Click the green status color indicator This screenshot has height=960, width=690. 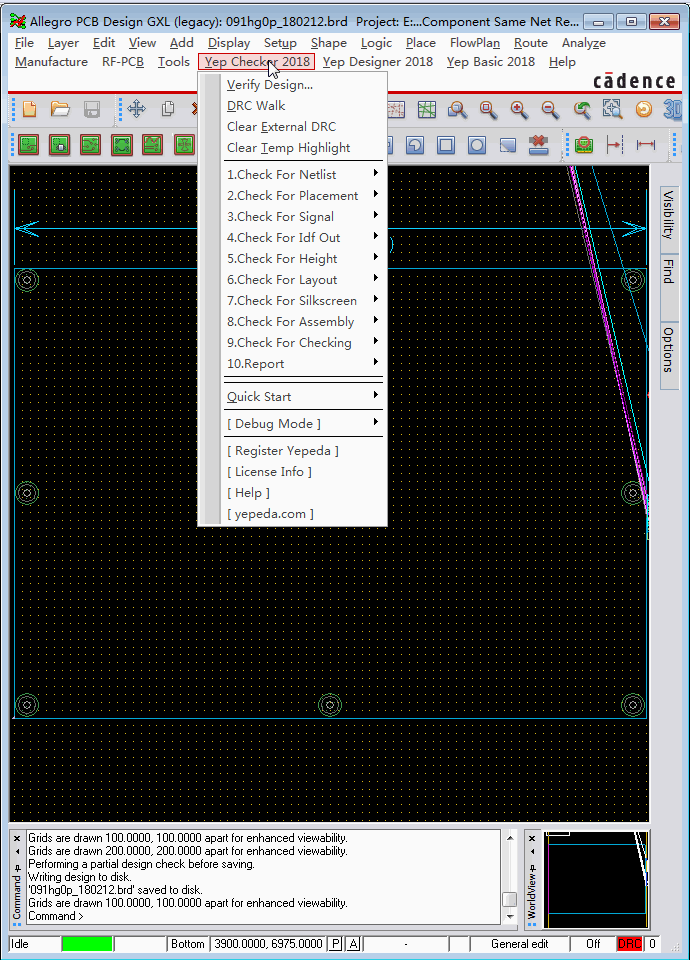pyautogui.click(x=87, y=943)
